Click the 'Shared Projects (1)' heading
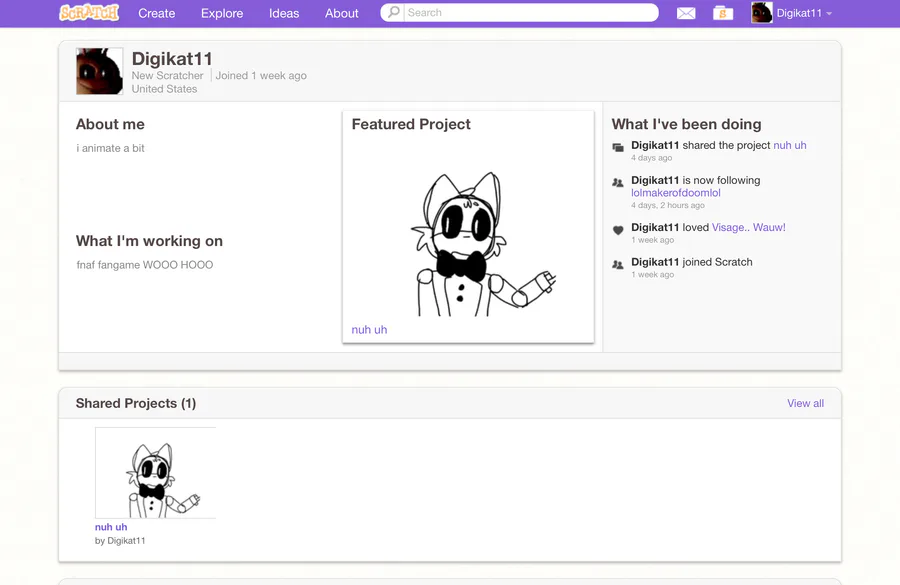Screen dimensions: 900x585 [x=136, y=404]
